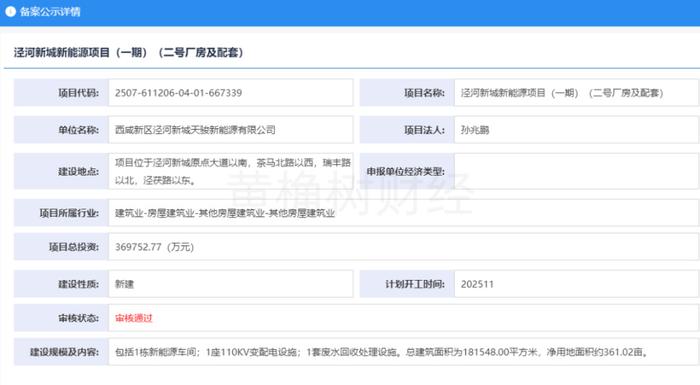
Task: Click the empty 申报单位经济类型 field
Action: click(576, 172)
